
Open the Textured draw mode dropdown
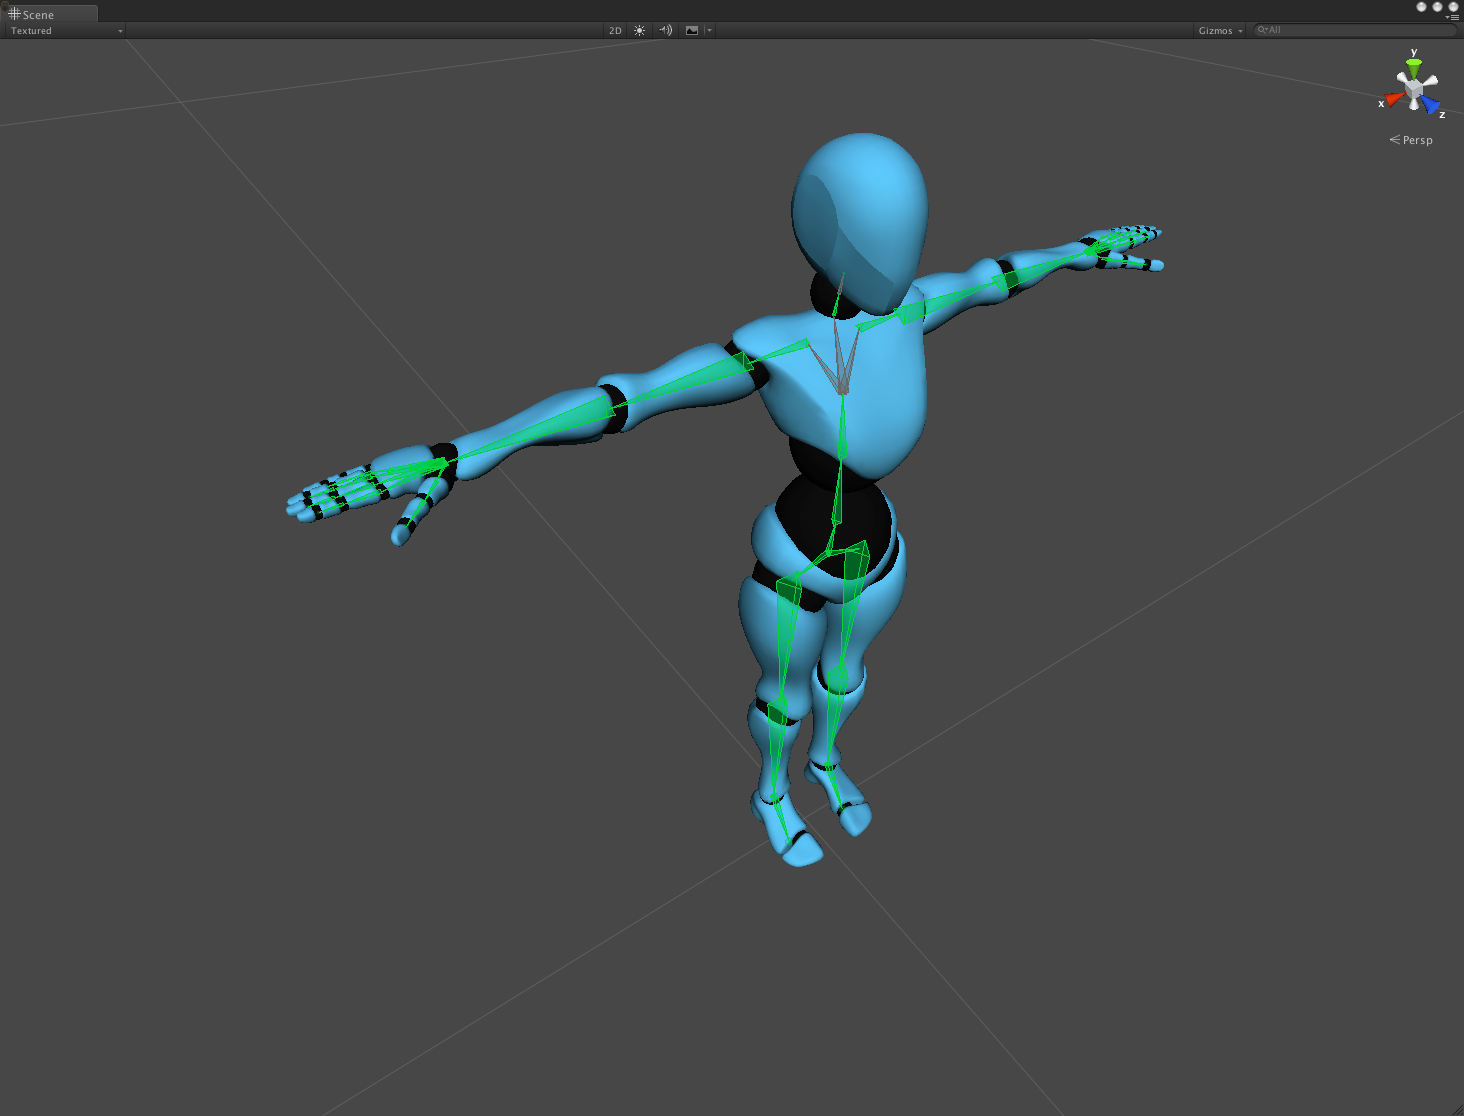click(x=66, y=31)
